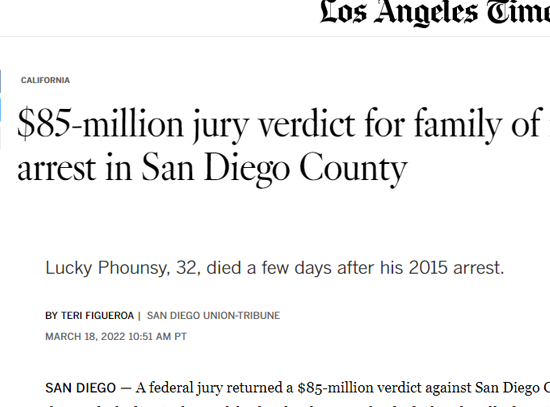Click the partially visible second article line
Image resolution: width=550 pixels, height=407 pixels.
click(x=297, y=405)
